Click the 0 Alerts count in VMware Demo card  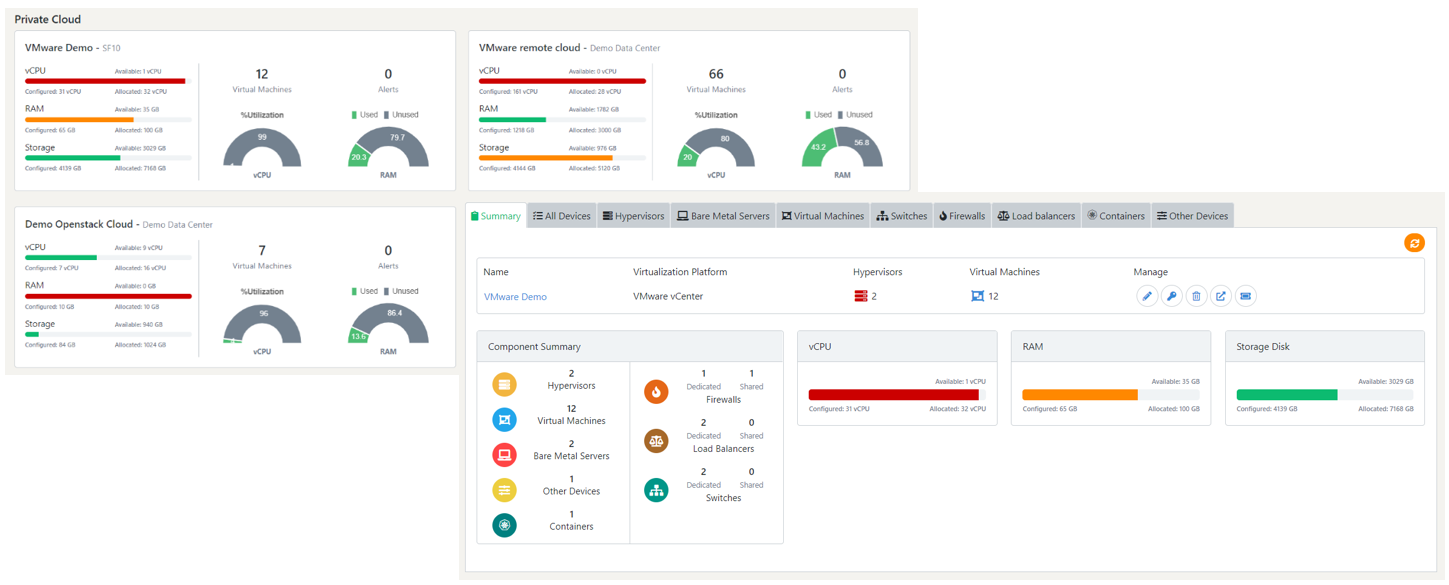point(388,74)
